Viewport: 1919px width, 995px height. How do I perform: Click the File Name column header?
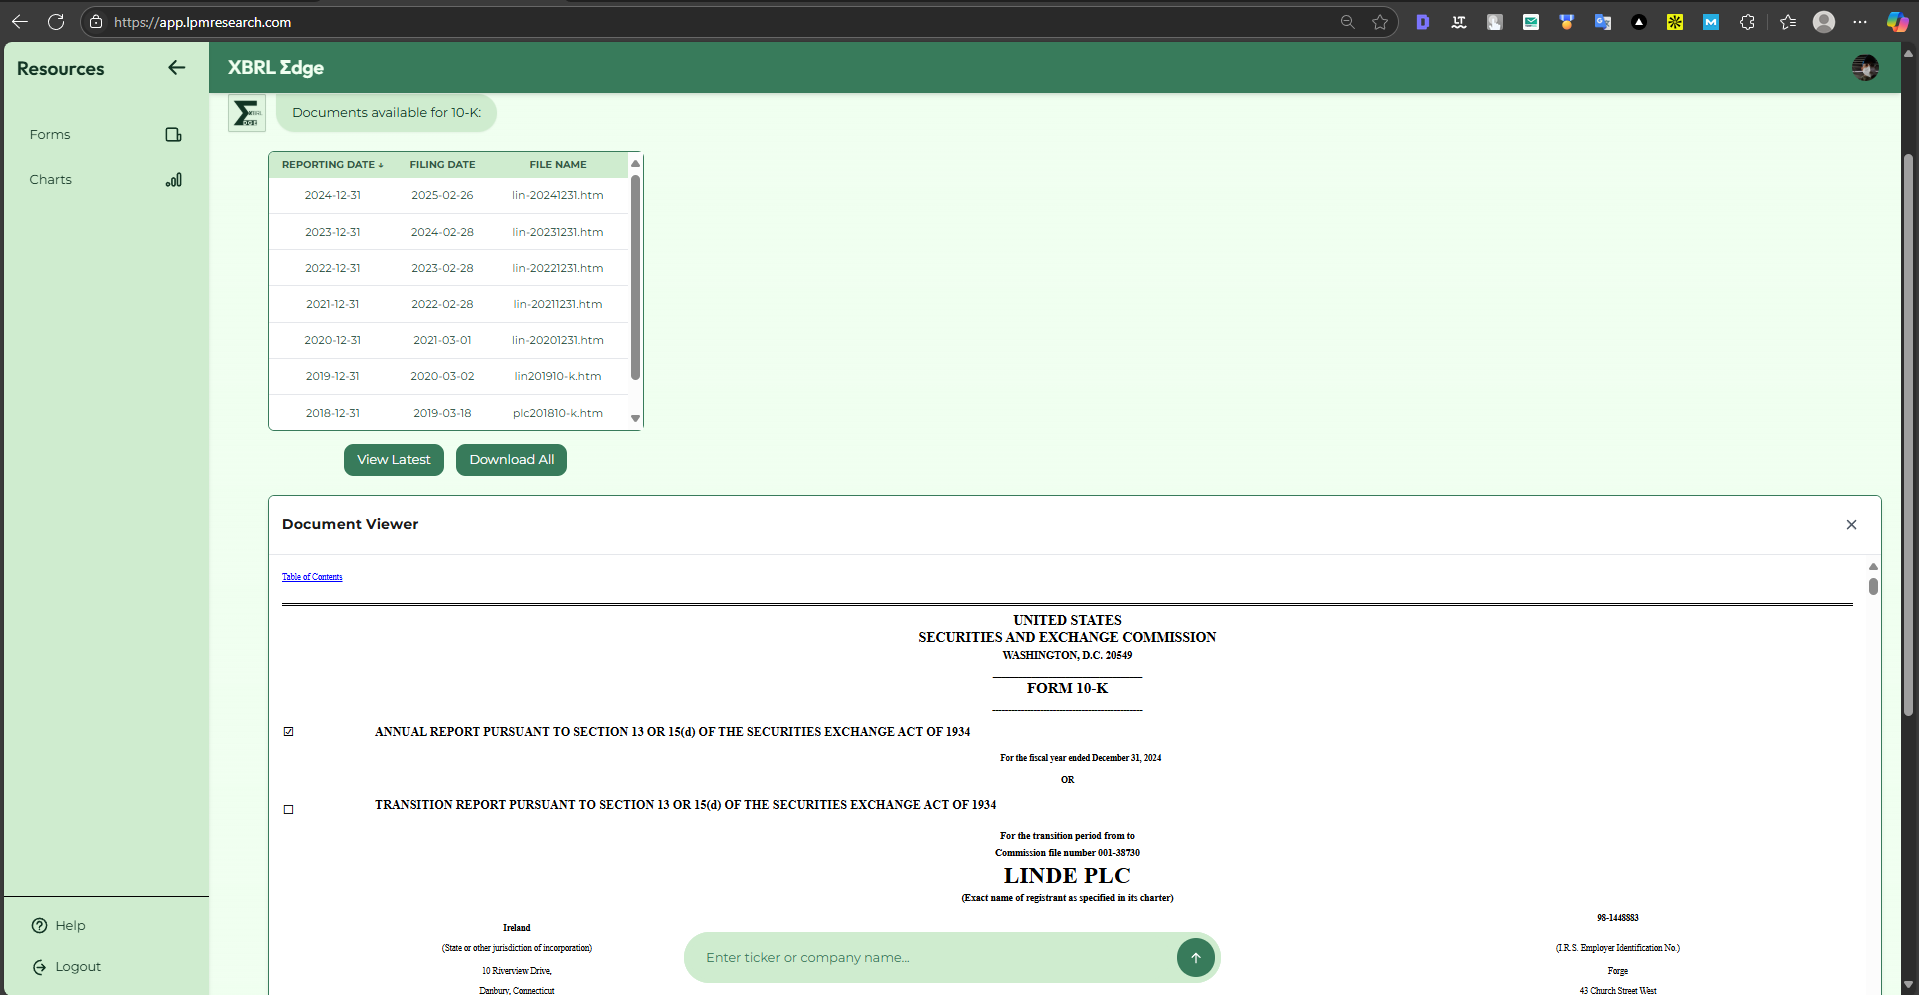point(558,165)
